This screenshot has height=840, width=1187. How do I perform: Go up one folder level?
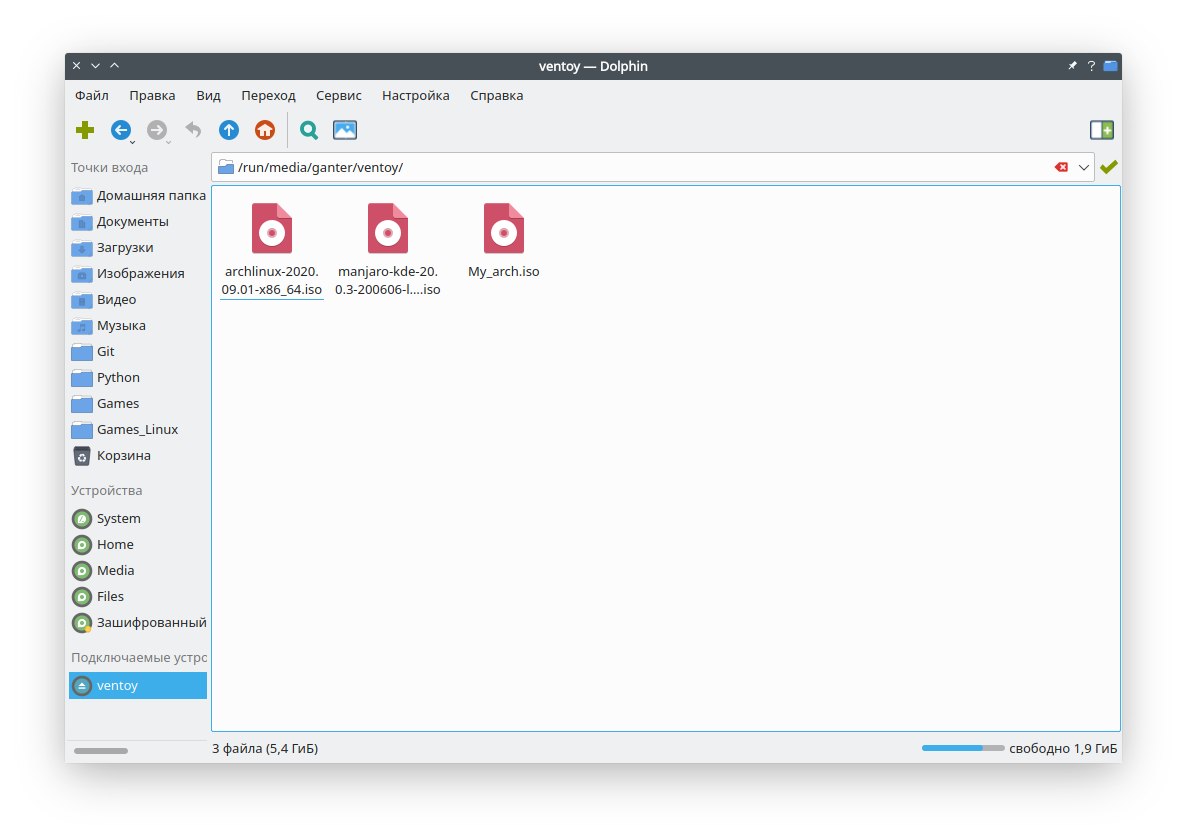point(229,130)
